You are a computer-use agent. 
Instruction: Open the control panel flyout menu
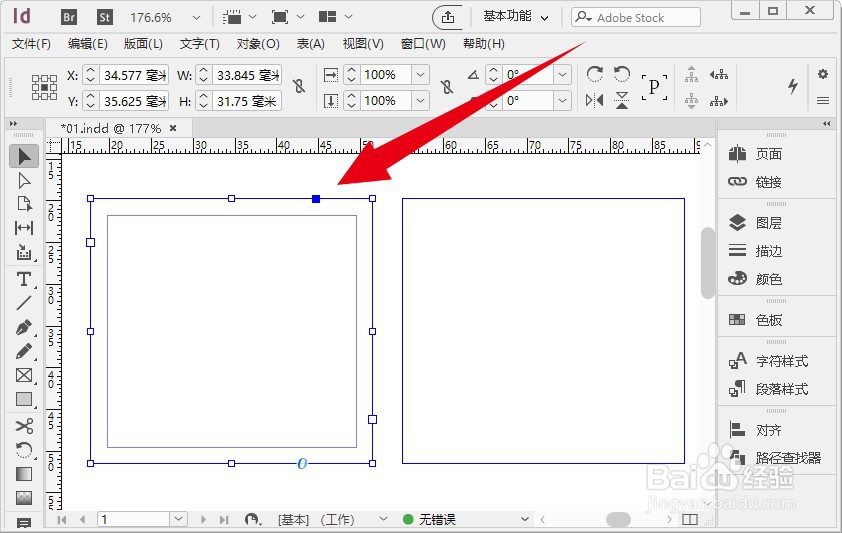[x=823, y=100]
